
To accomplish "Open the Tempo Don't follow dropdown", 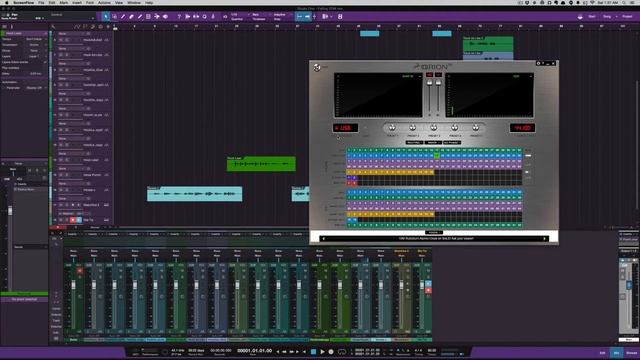I will coord(36,39).
